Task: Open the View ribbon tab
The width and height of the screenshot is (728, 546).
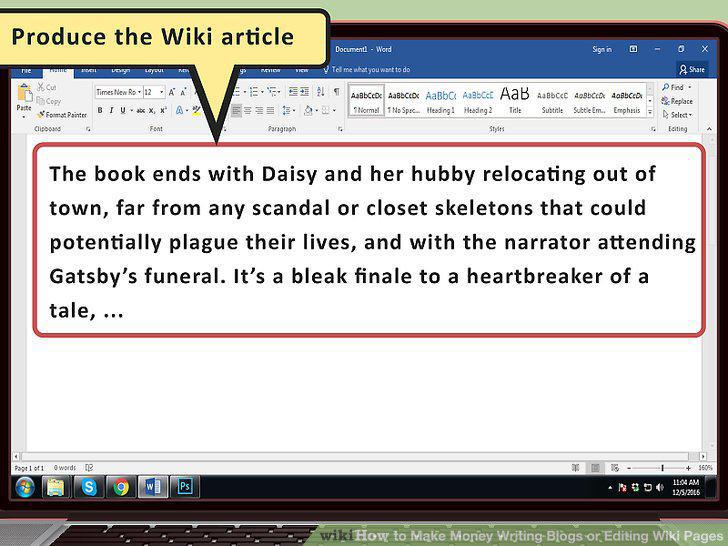Action: click(x=302, y=70)
